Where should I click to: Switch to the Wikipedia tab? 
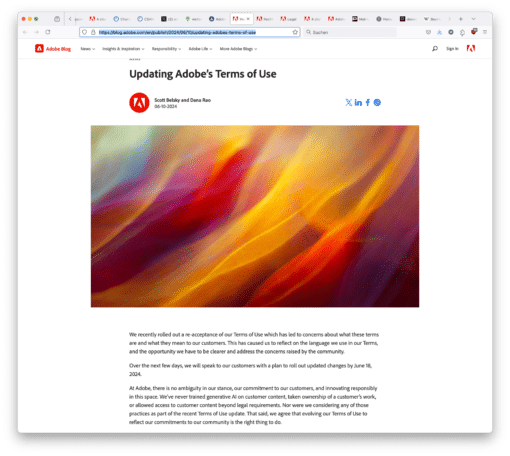pos(432,19)
